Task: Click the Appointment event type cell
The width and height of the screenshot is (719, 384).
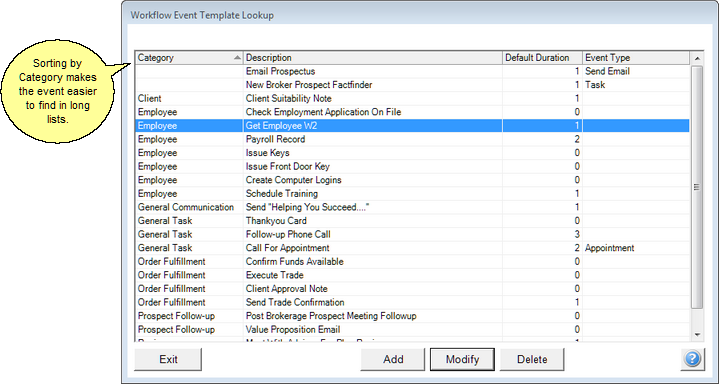Action: tap(636, 248)
